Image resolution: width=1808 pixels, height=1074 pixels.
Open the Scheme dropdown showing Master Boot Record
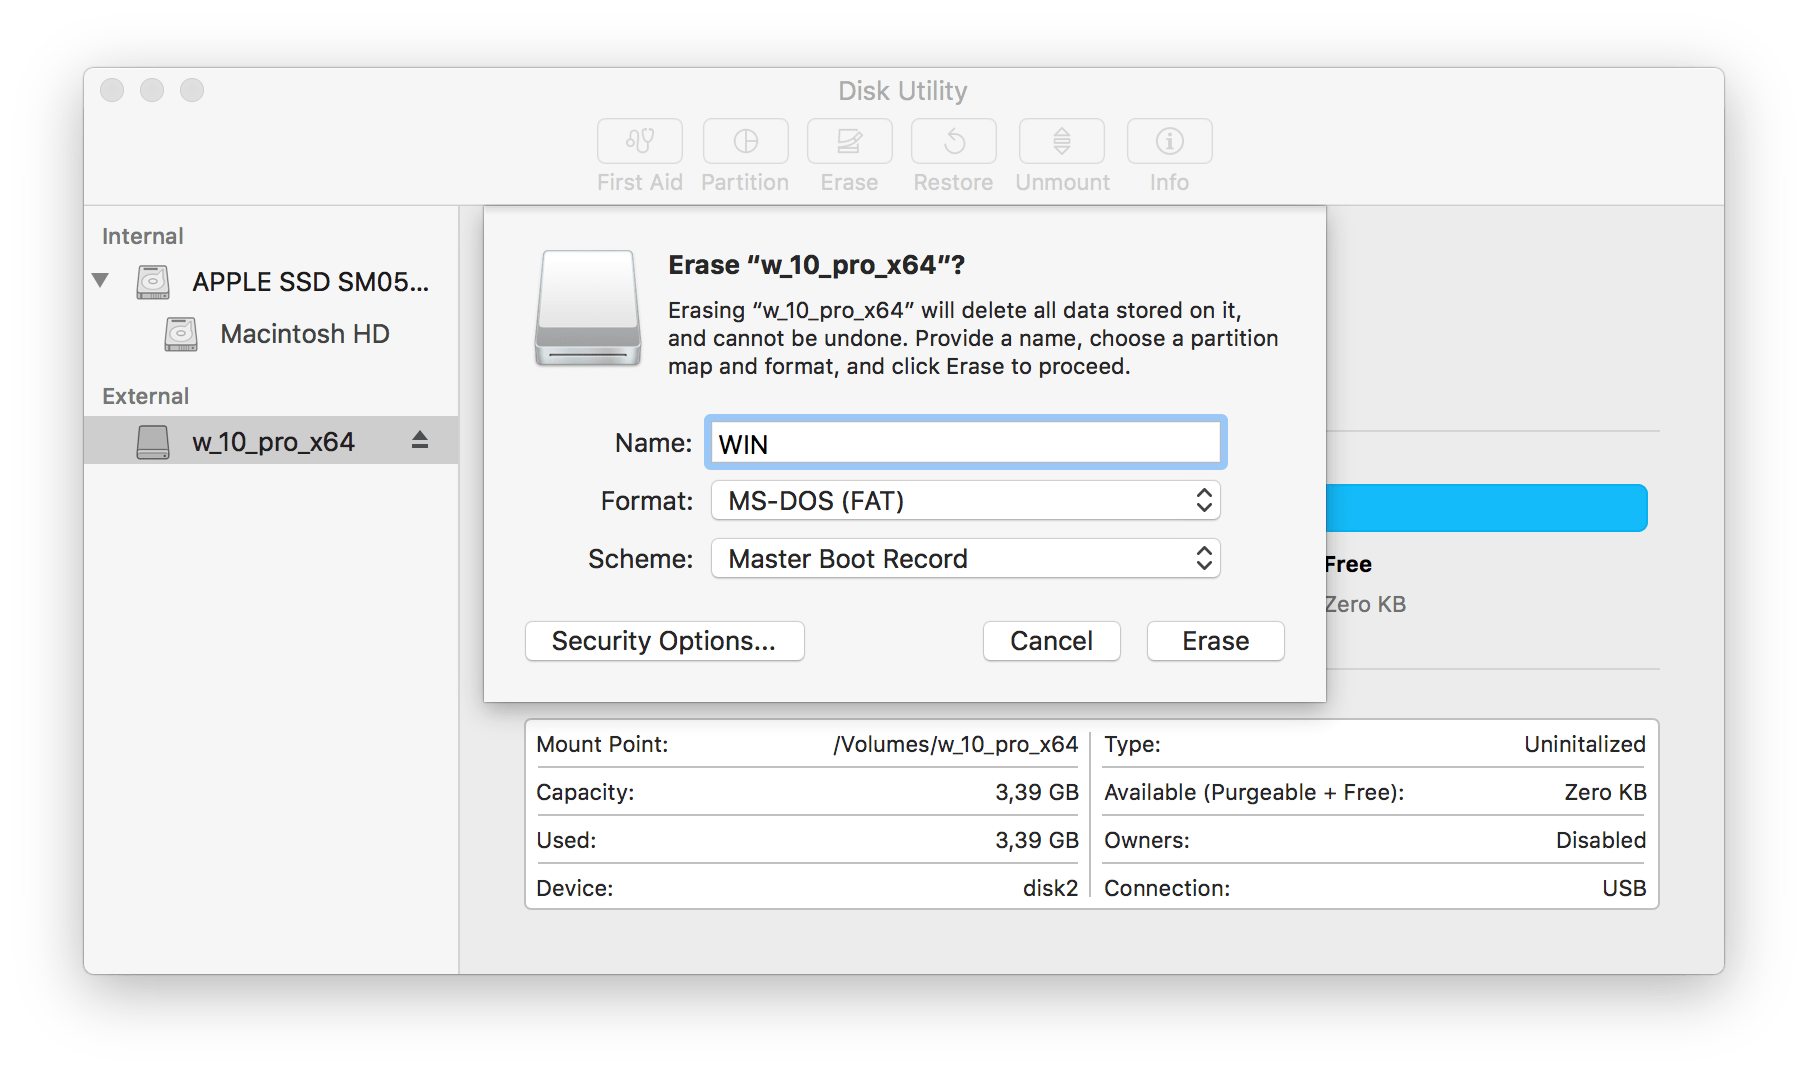coord(965,558)
